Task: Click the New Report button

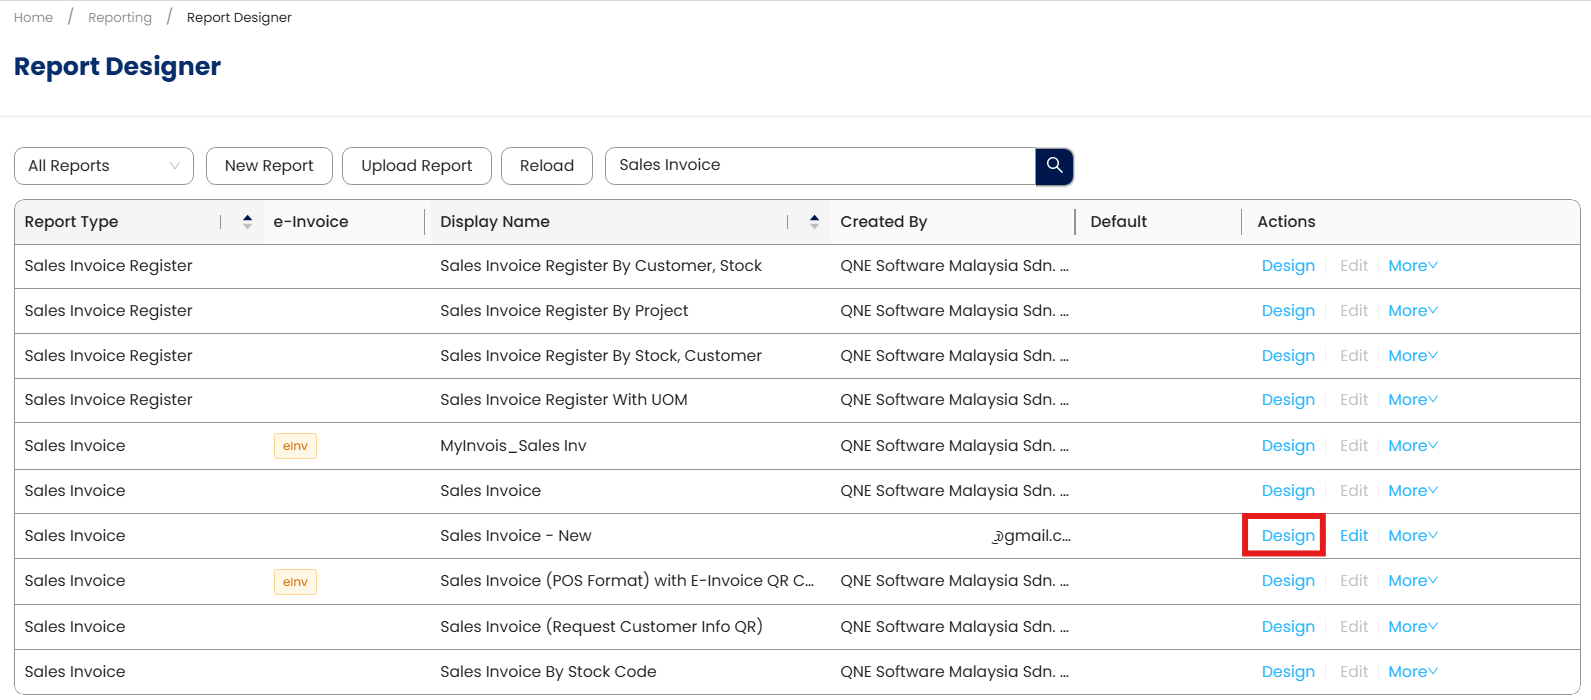Action: coord(269,166)
